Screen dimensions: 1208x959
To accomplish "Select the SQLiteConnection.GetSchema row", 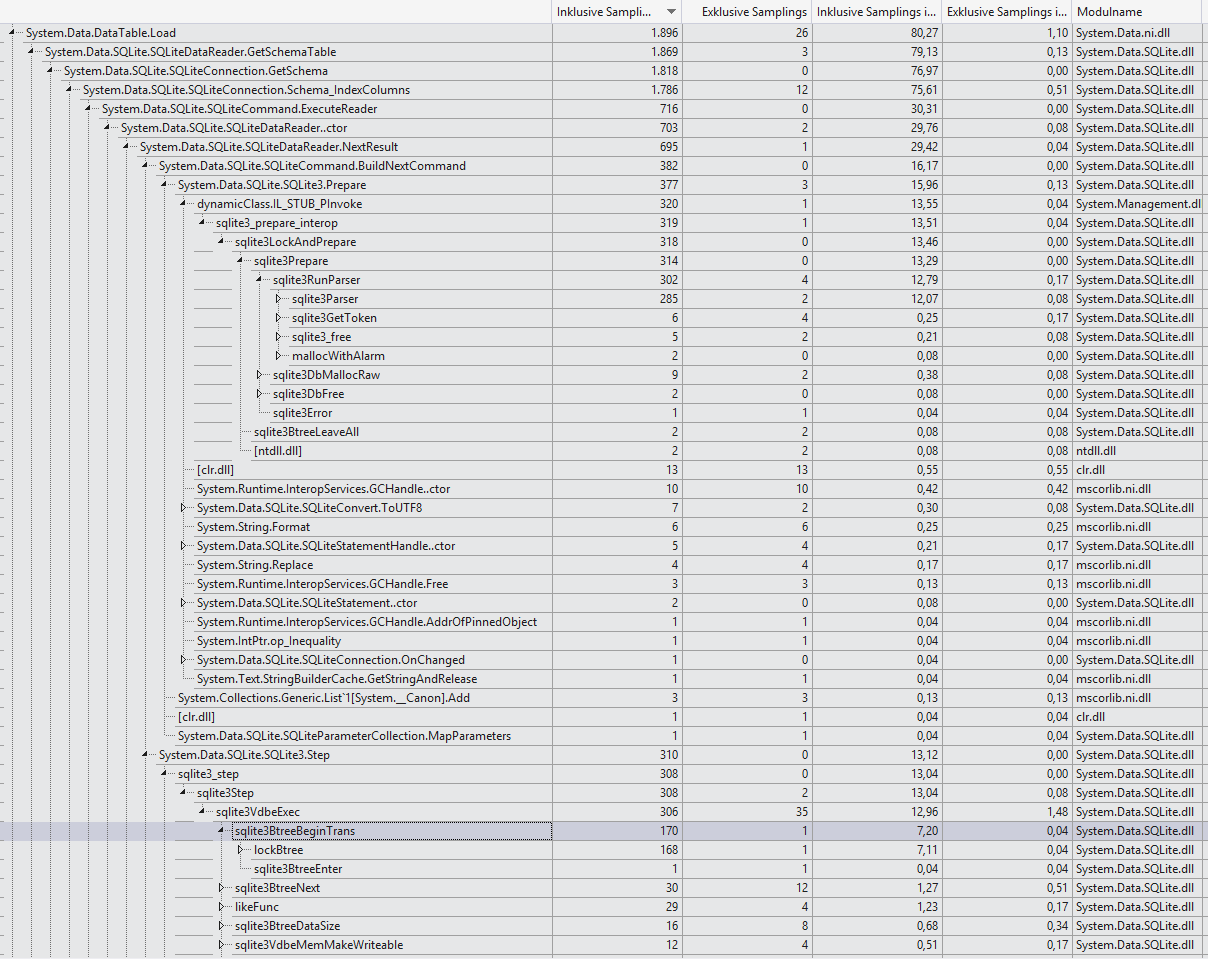I will [195, 71].
